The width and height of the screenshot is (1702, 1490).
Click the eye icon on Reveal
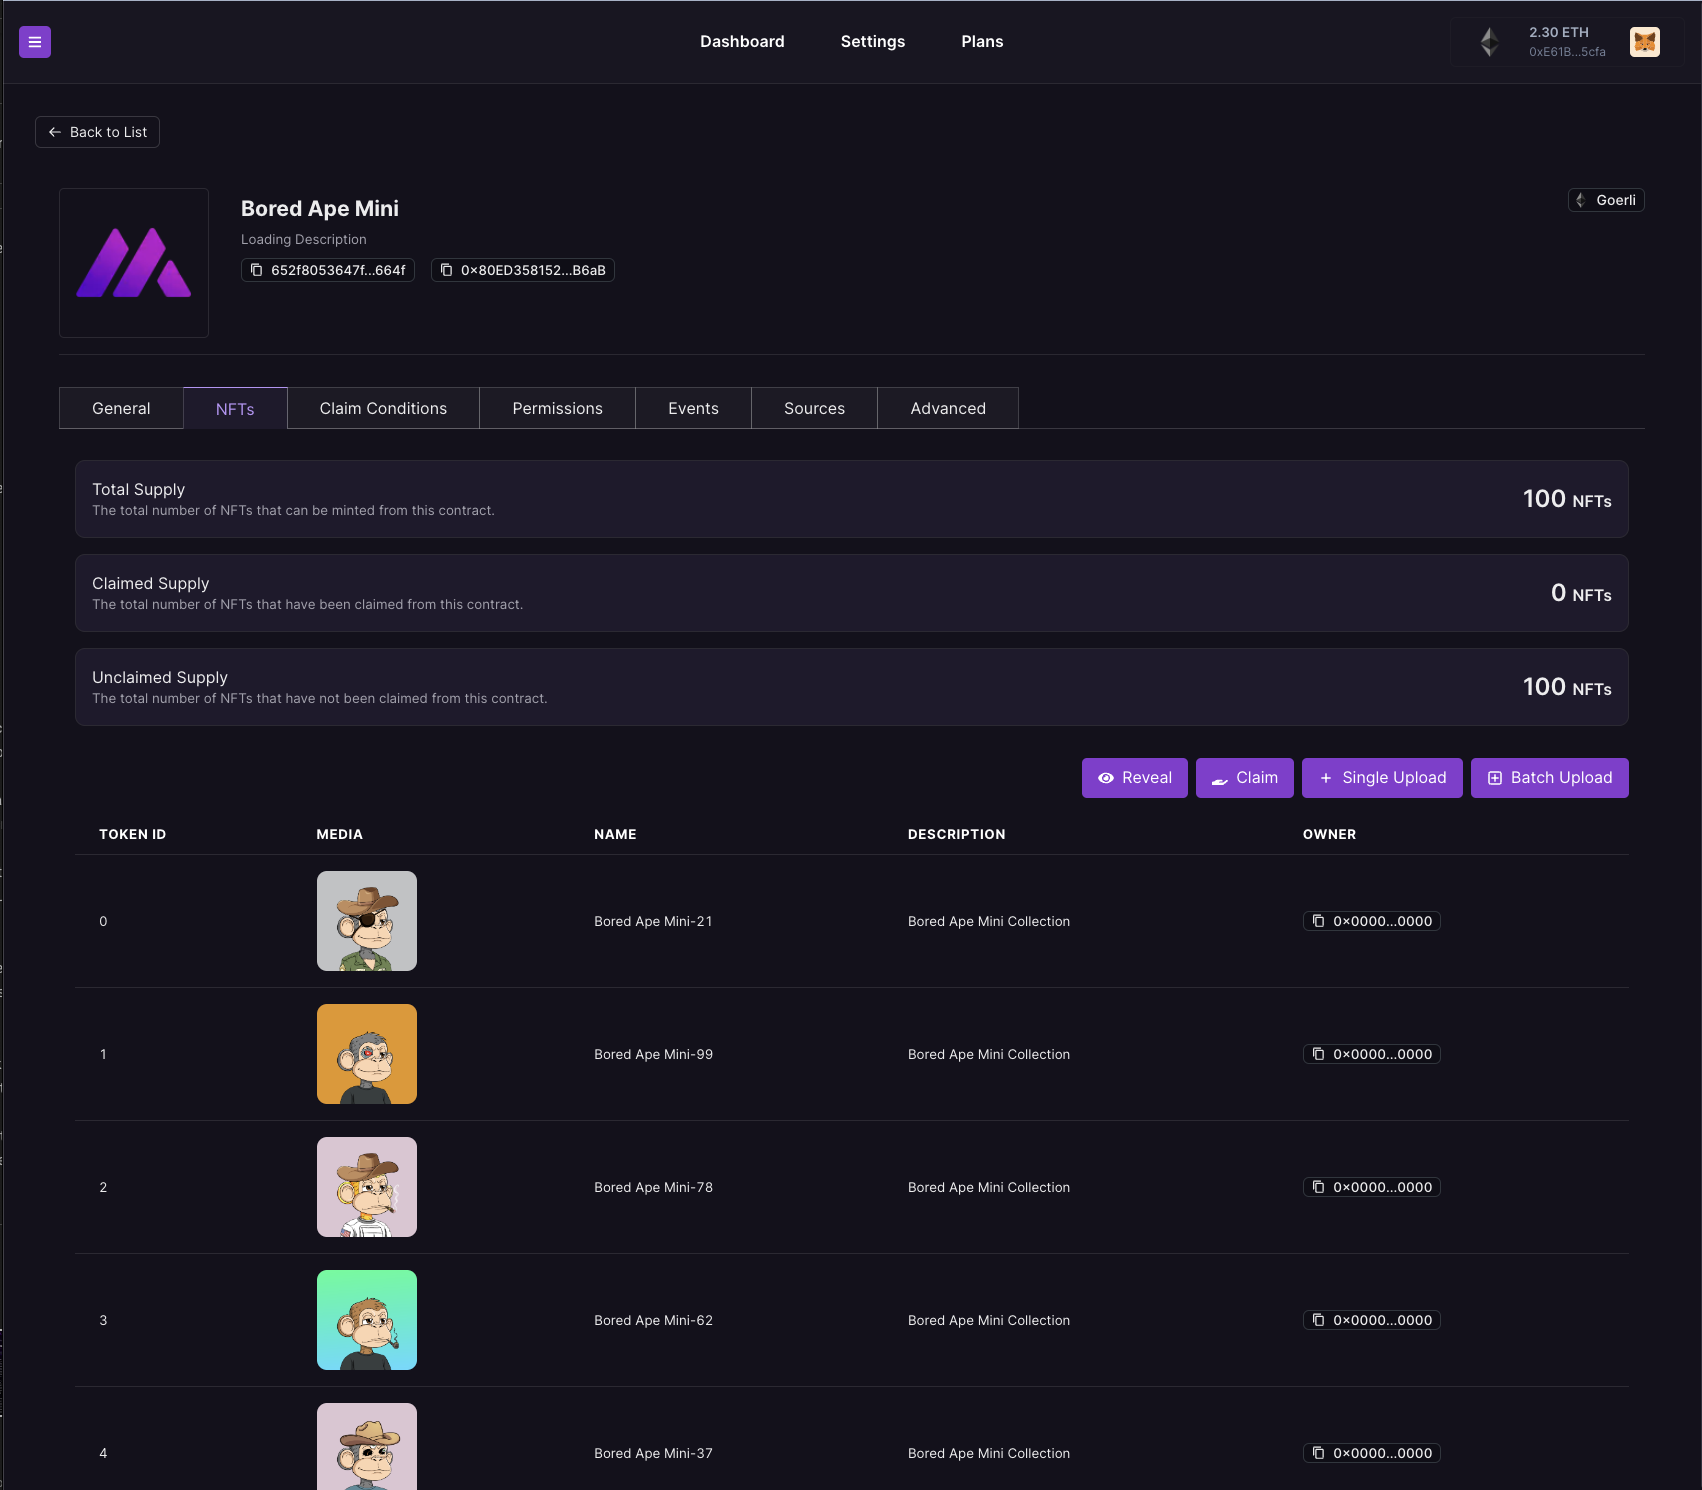click(1106, 778)
